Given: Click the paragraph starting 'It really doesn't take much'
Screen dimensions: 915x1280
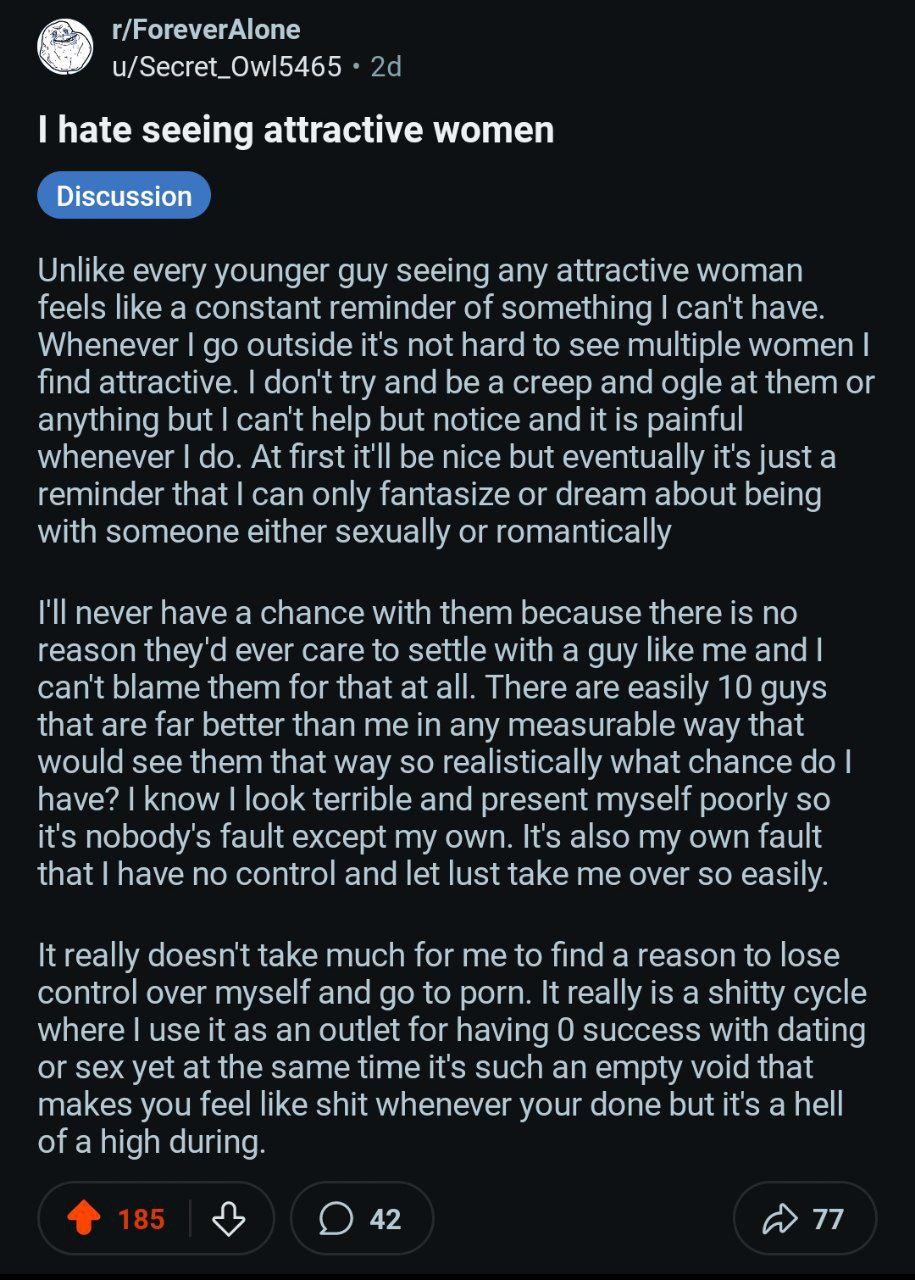Looking at the screenshot, I should 452,1047.
